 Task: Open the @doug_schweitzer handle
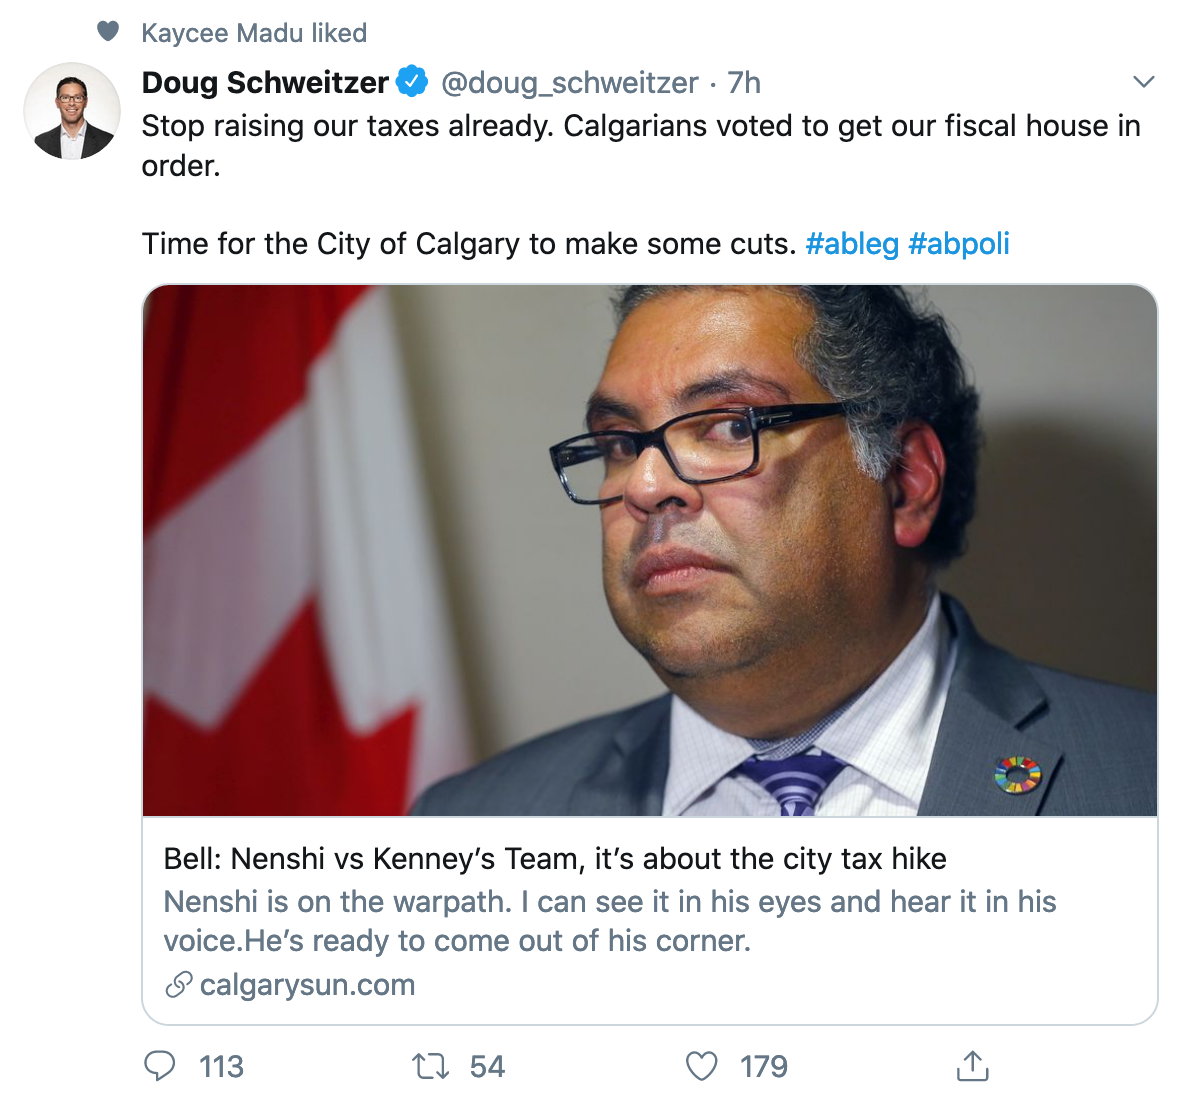click(x=569, y=82)
